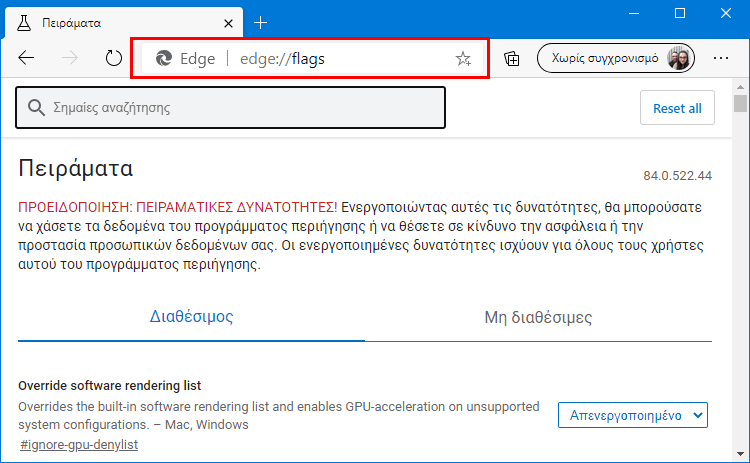Image resolution: width=750 pixels, height=463 pixels.
Task: Close the Edge window
Action: pyautogui.click(x=726, y=13)
